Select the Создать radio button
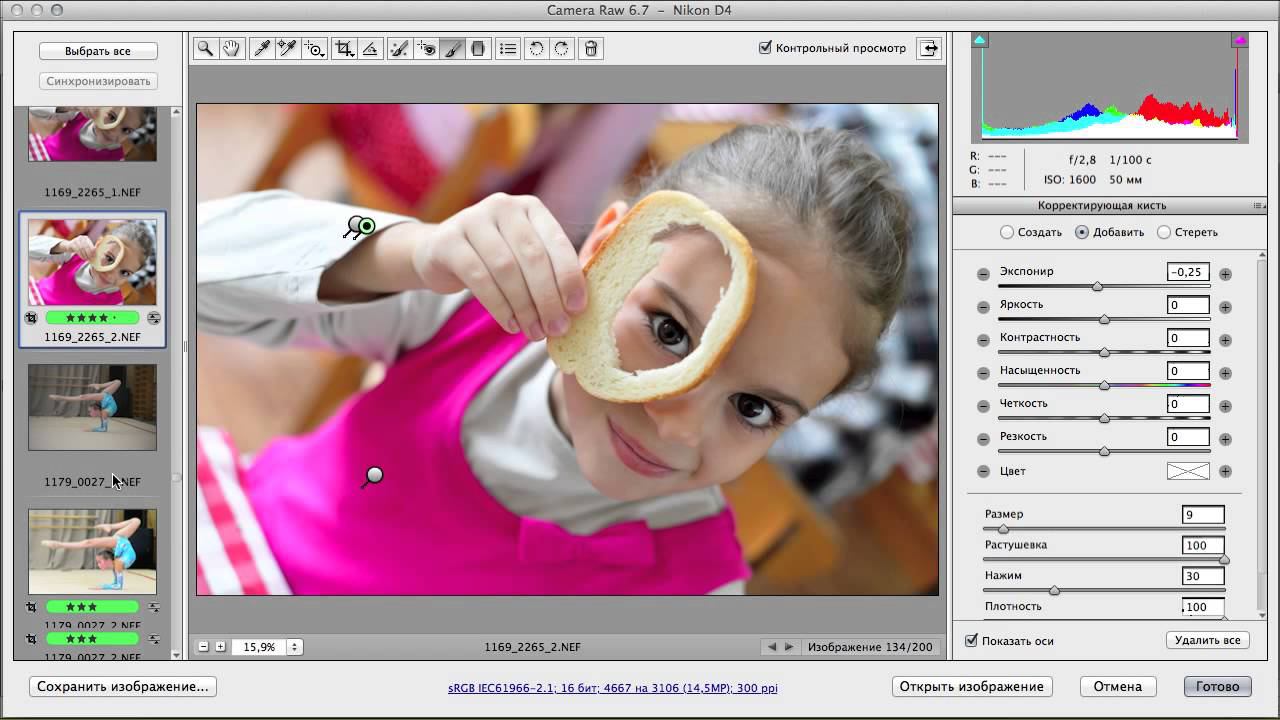This screenshot has width=1280, height=720. tap(1007, 232)
